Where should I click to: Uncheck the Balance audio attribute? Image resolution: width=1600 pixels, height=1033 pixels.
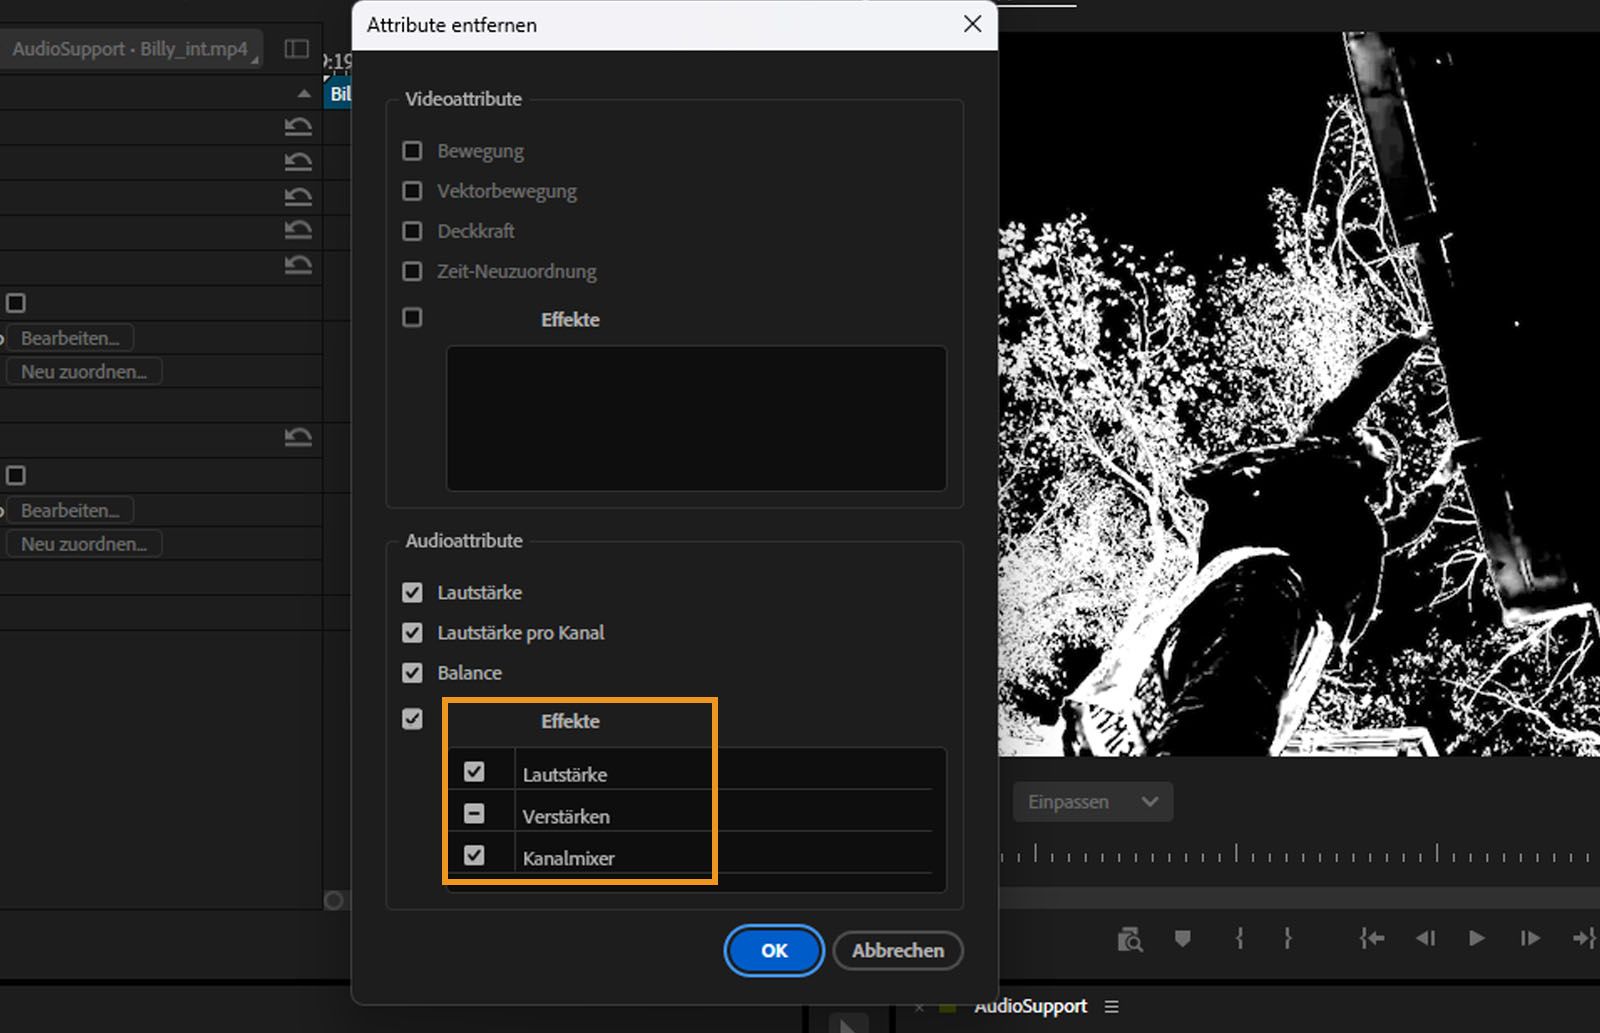pos(412,673)
